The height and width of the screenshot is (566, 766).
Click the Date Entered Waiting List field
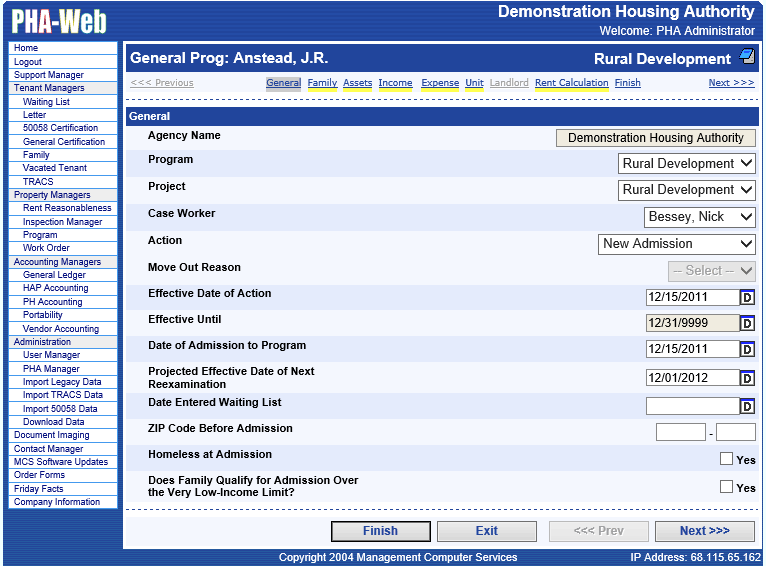click(x=692, y=406)
